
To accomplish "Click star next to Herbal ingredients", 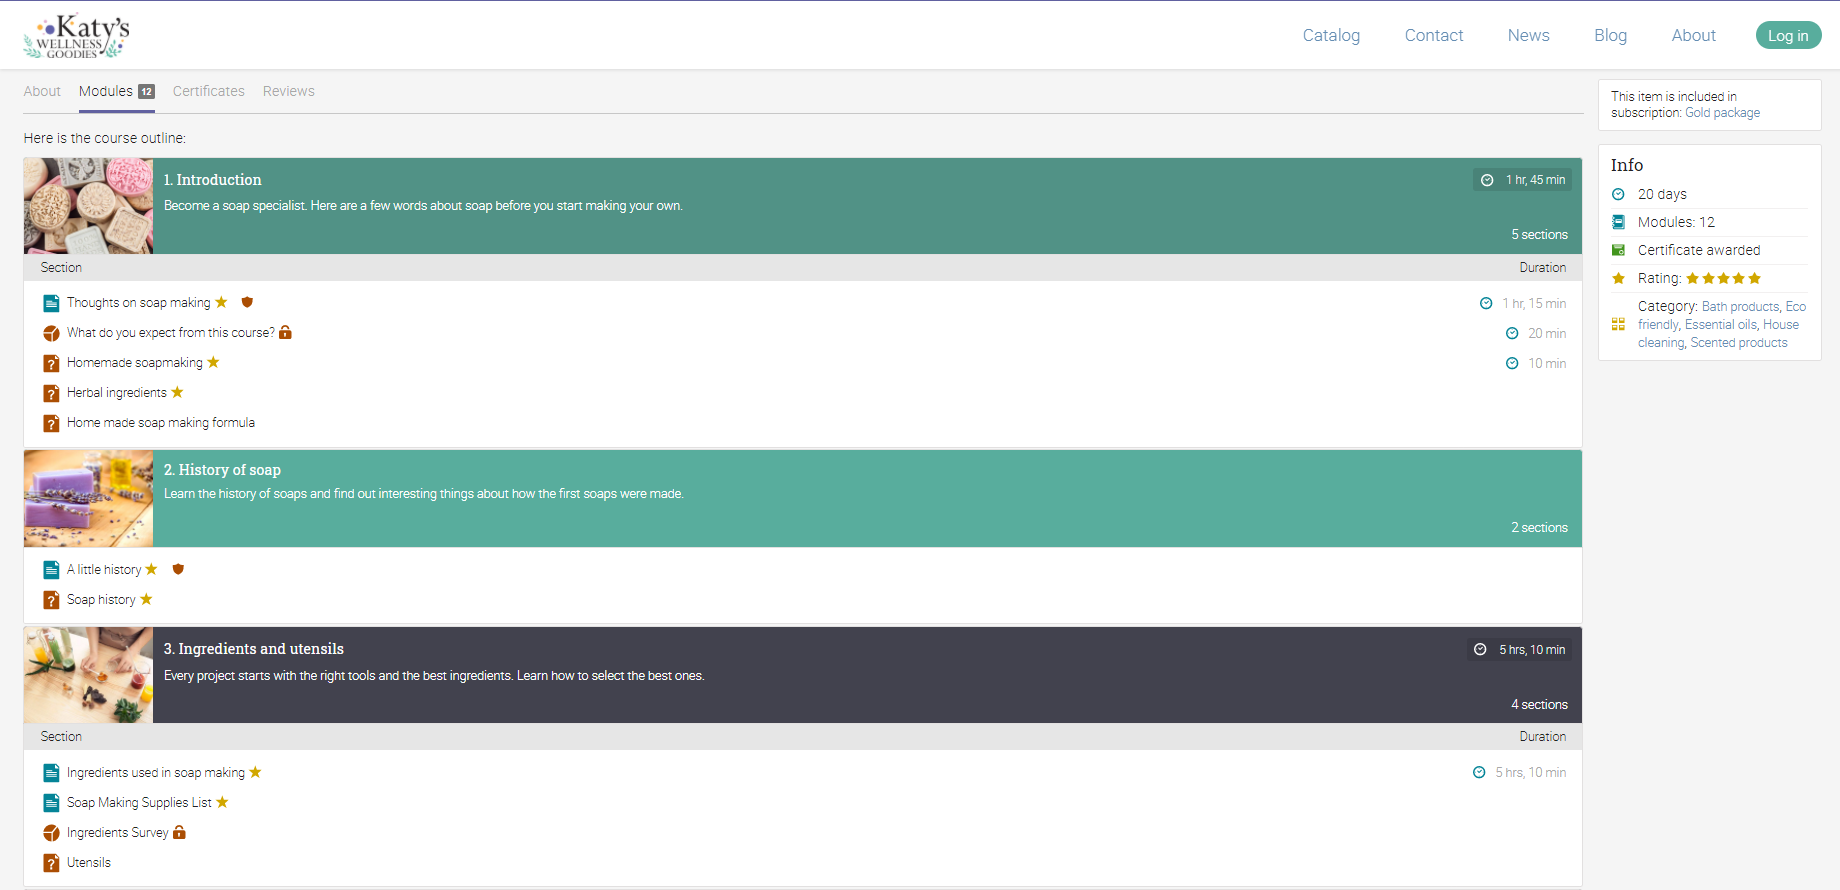I will pyautogui.click(x=177, y=392).
